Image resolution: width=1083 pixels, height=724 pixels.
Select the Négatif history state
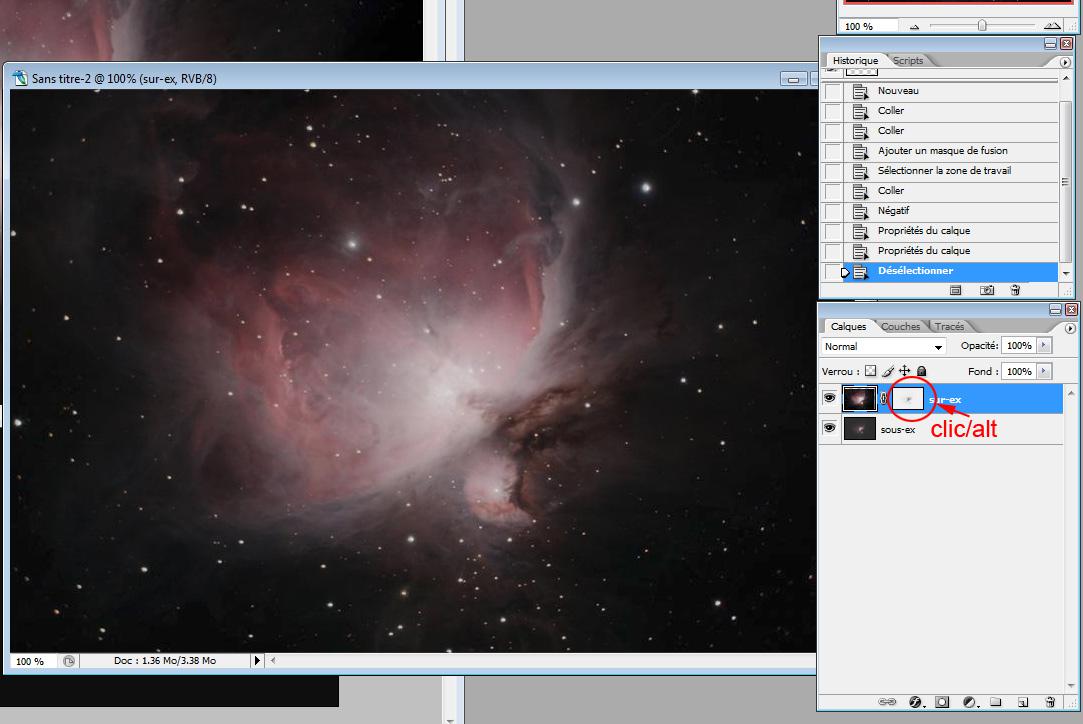tap(893, 211)
